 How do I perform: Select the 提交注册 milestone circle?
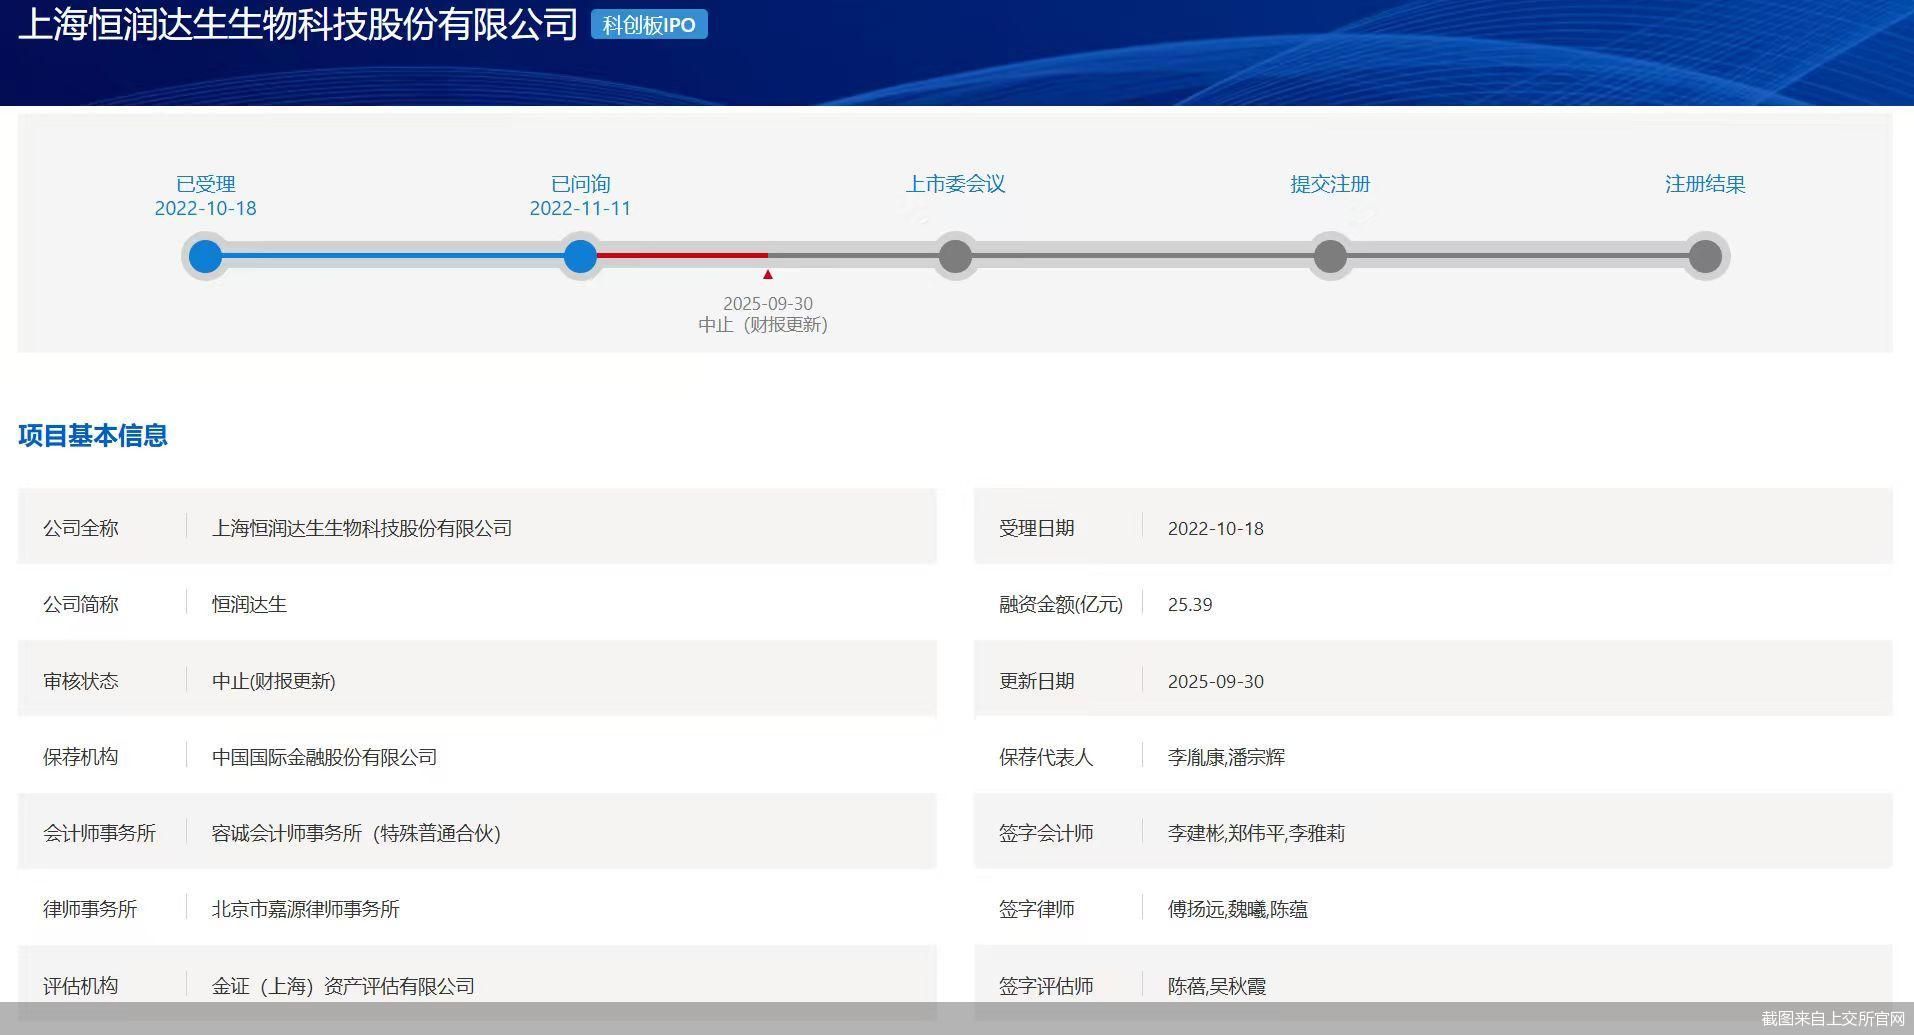1330,256
